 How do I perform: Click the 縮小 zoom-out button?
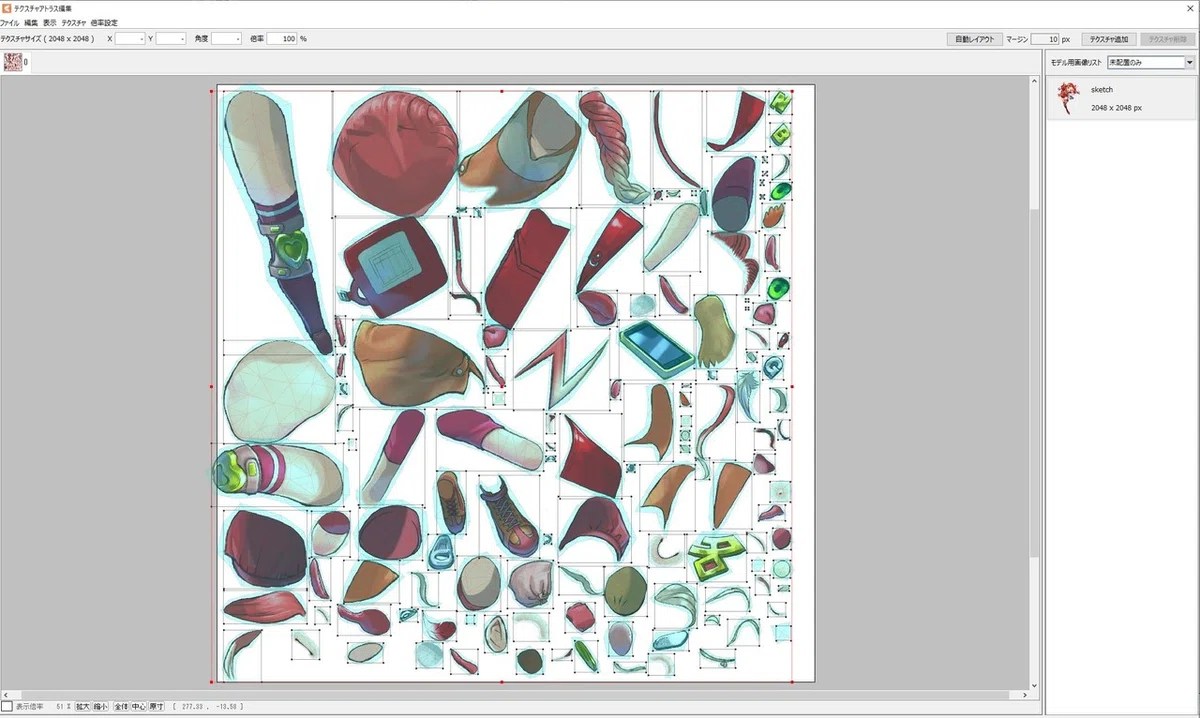101,707
